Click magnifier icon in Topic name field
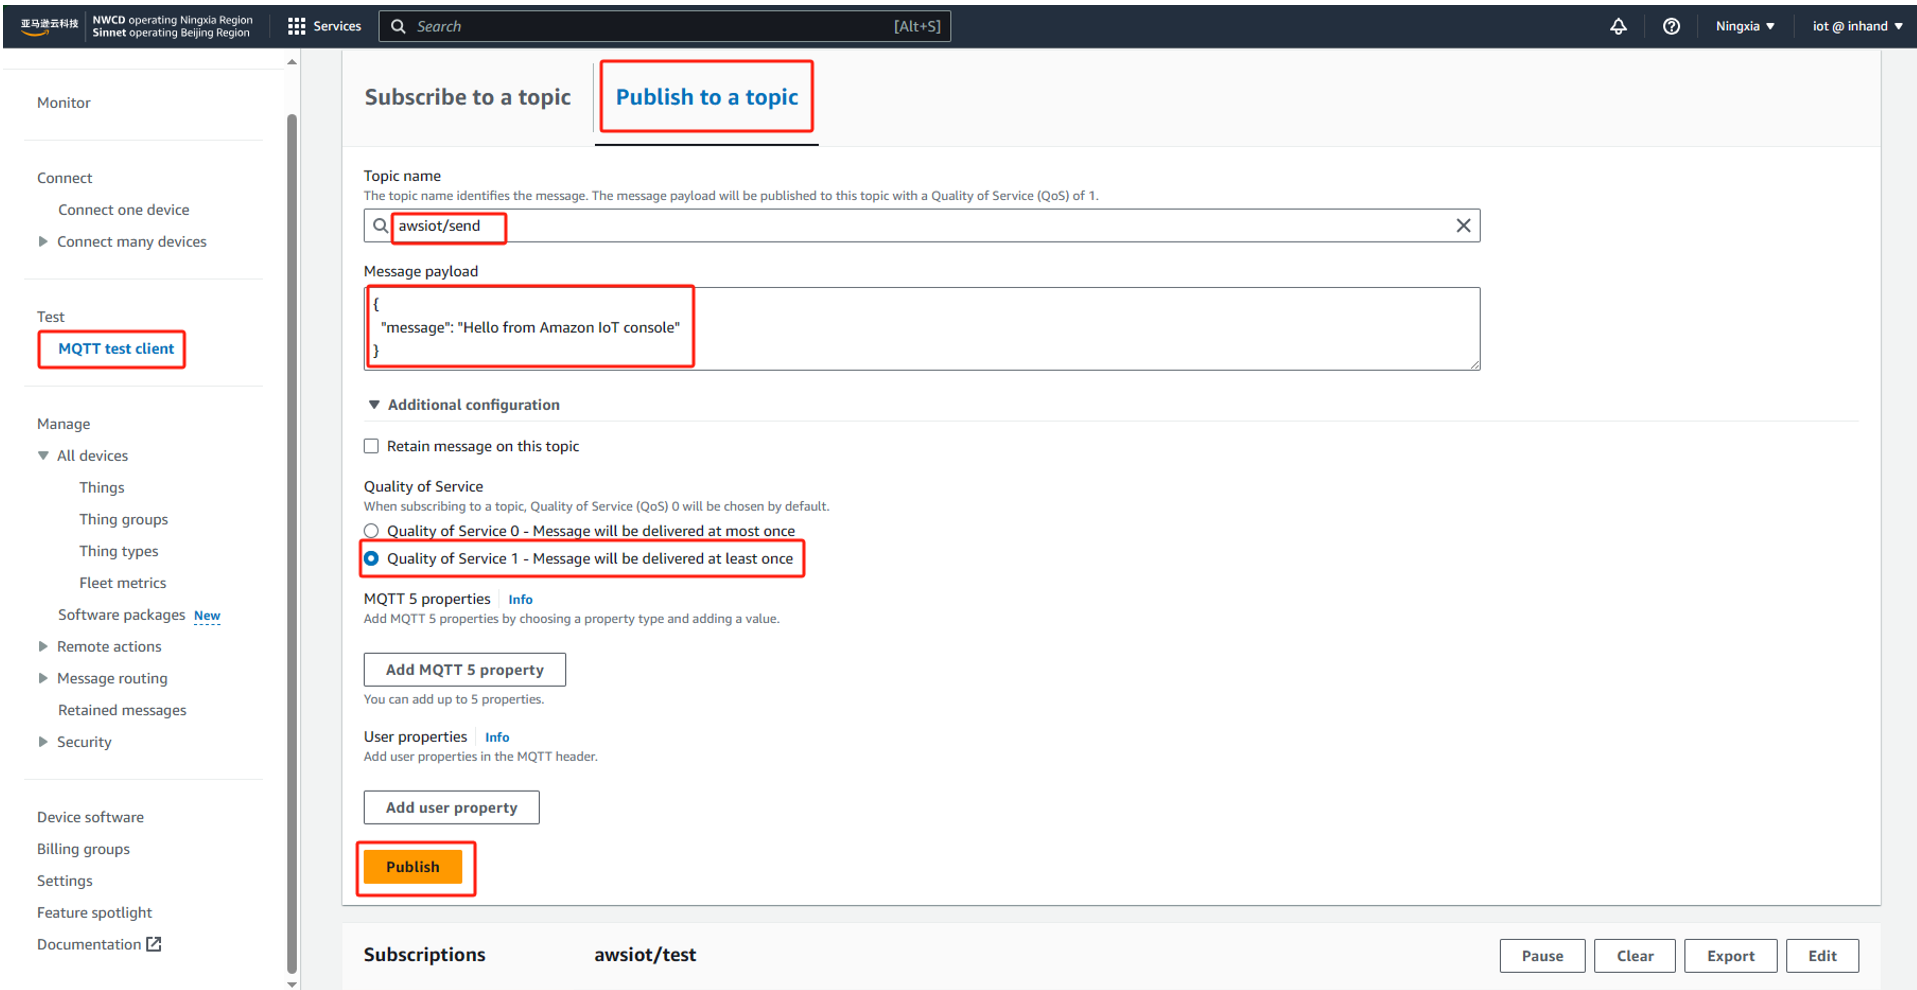The image size is (1917, 990). 380,226
